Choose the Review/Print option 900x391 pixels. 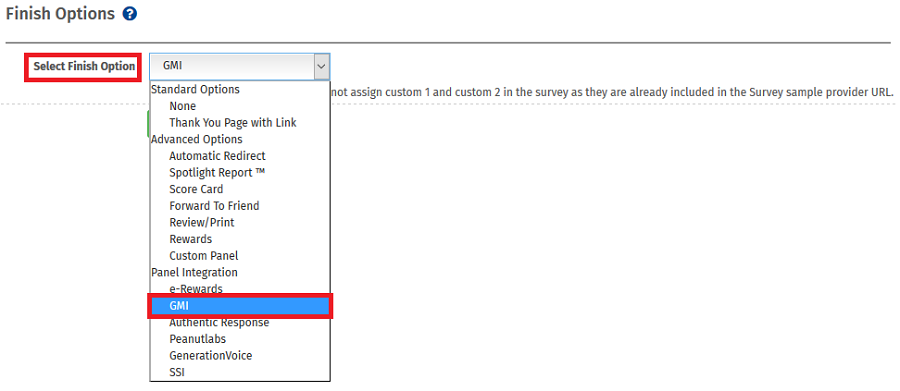coord(240,223)
